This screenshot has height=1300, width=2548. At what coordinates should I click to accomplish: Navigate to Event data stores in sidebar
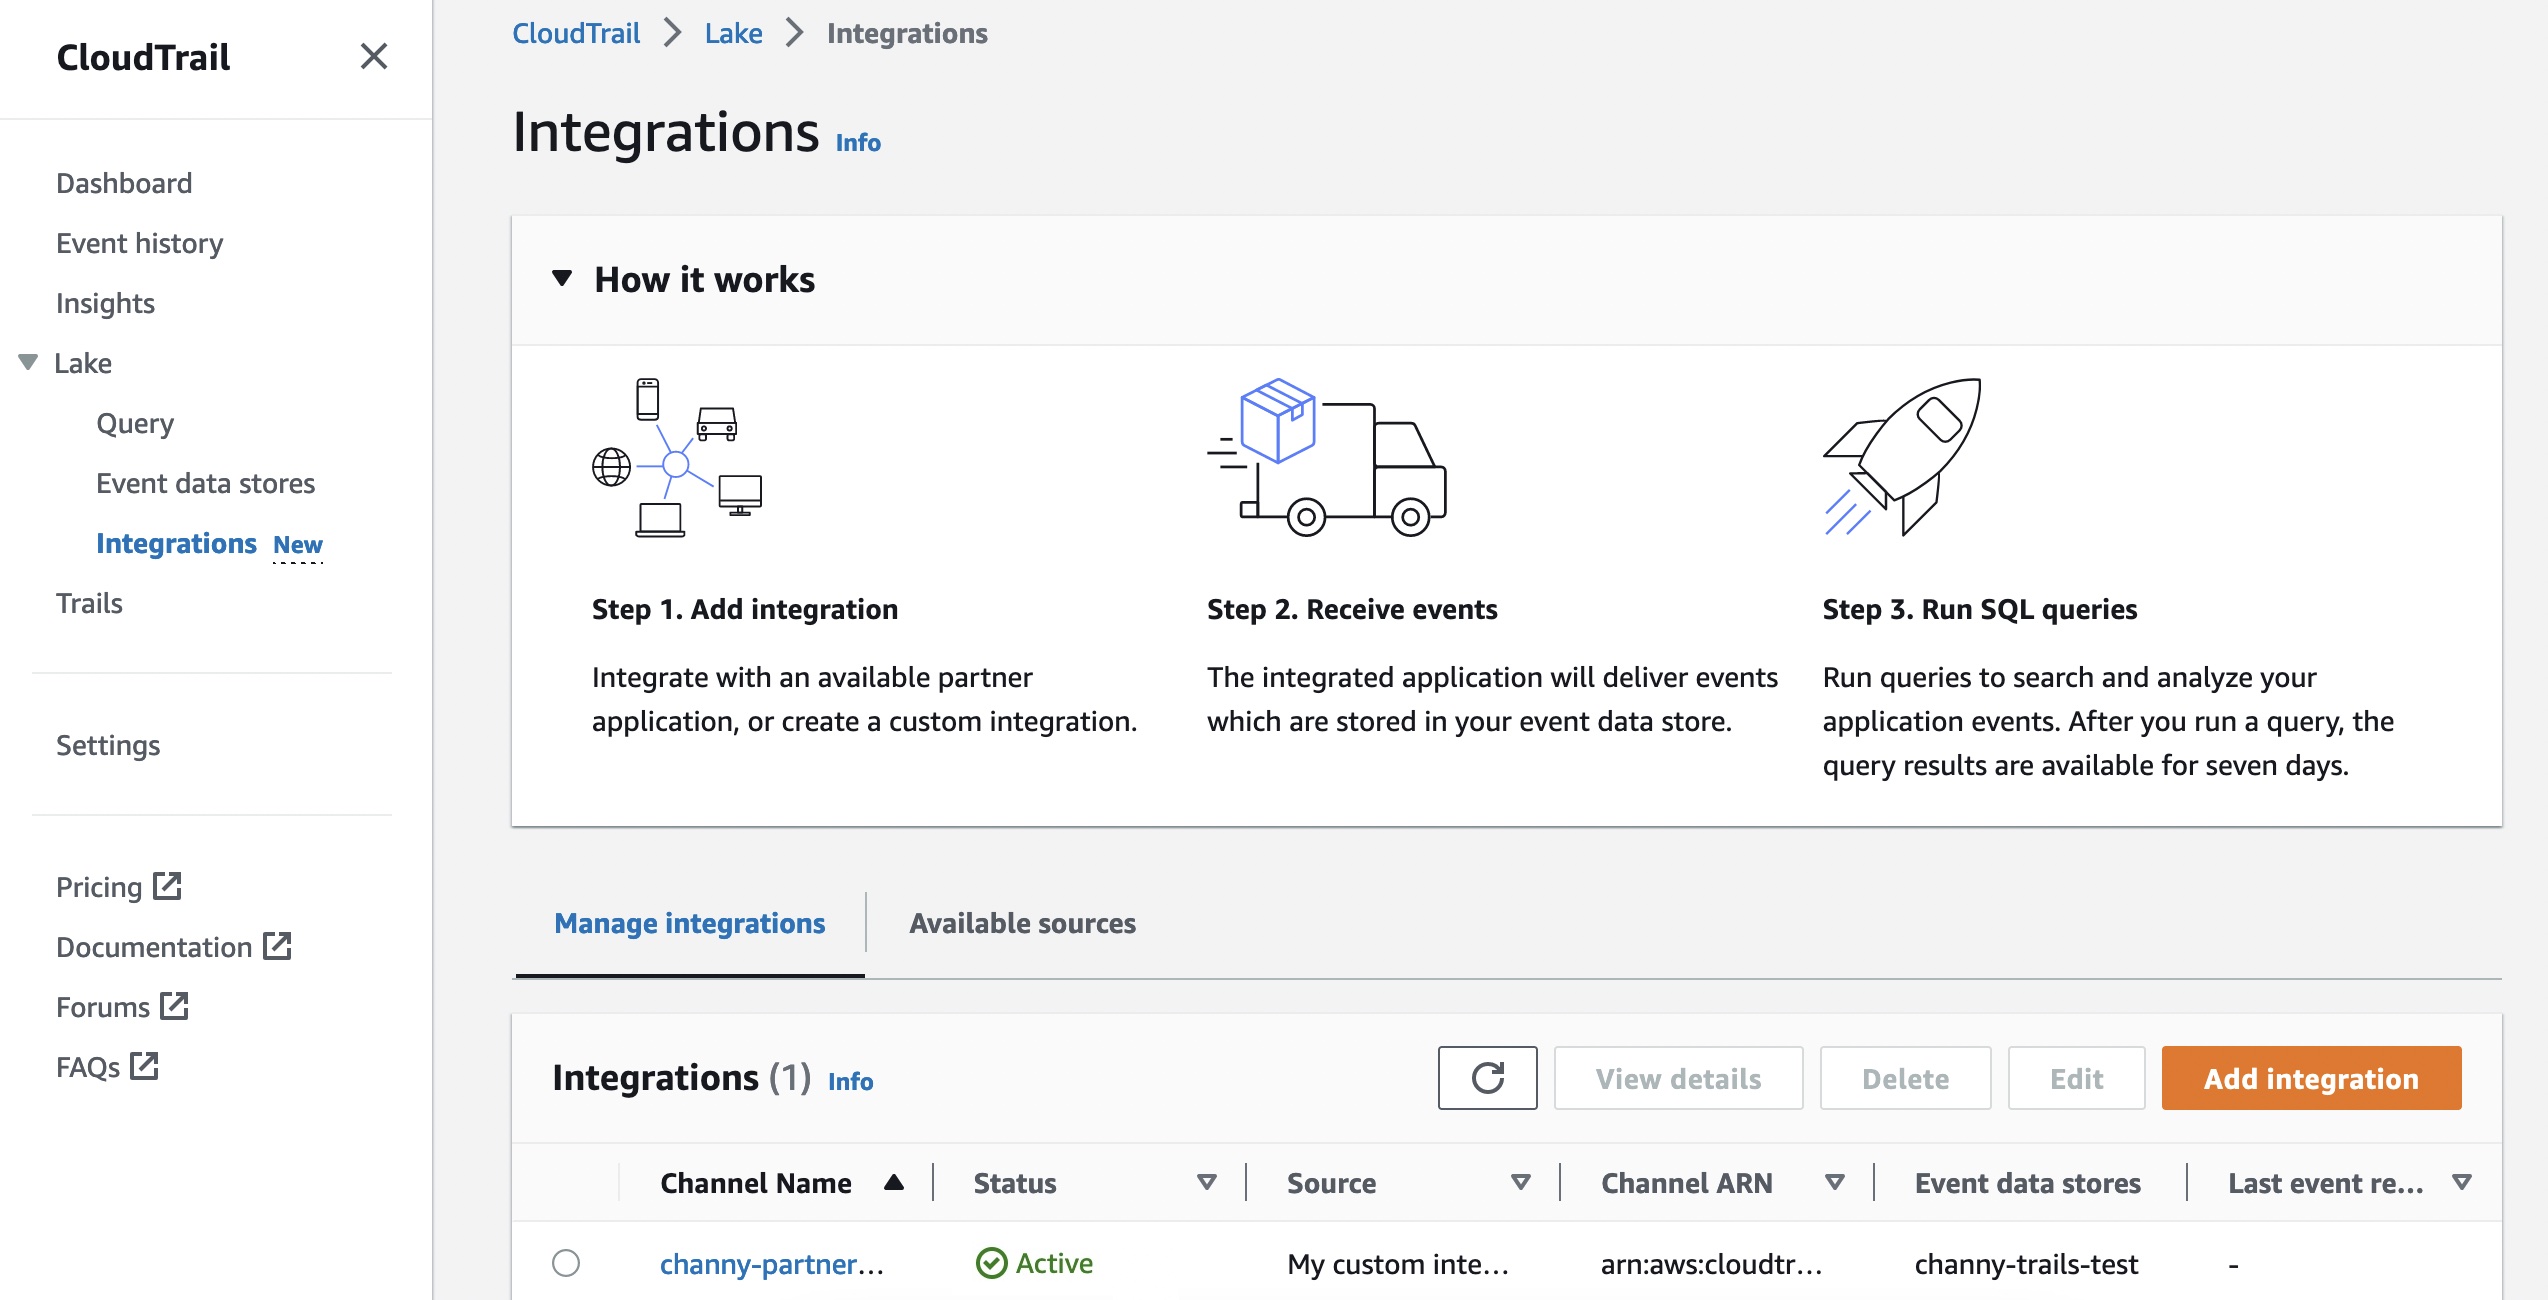click(x=206, y=483)
